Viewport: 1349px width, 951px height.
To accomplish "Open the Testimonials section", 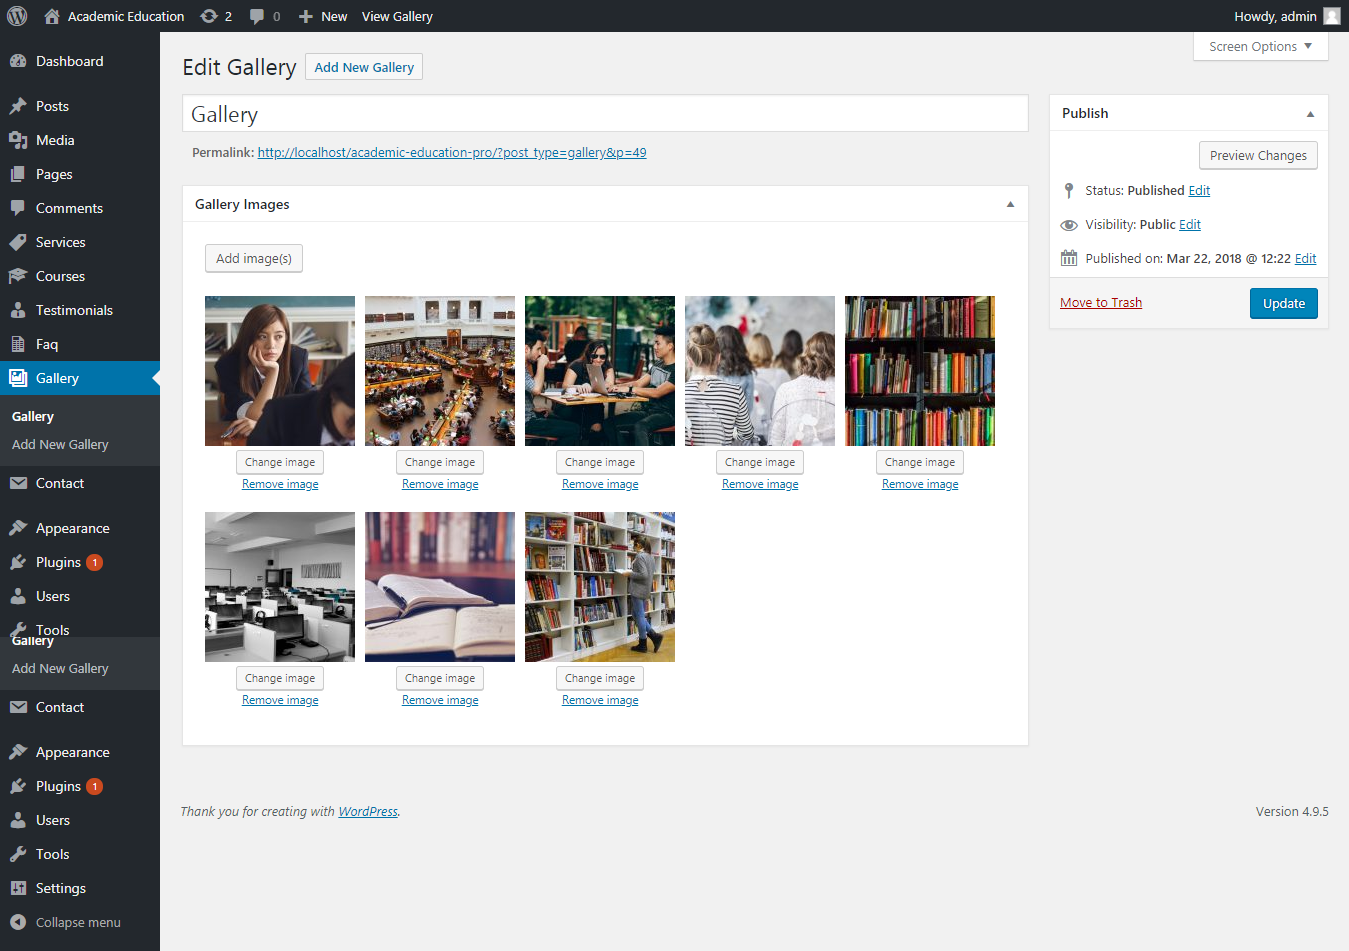I will coord(74,310).
